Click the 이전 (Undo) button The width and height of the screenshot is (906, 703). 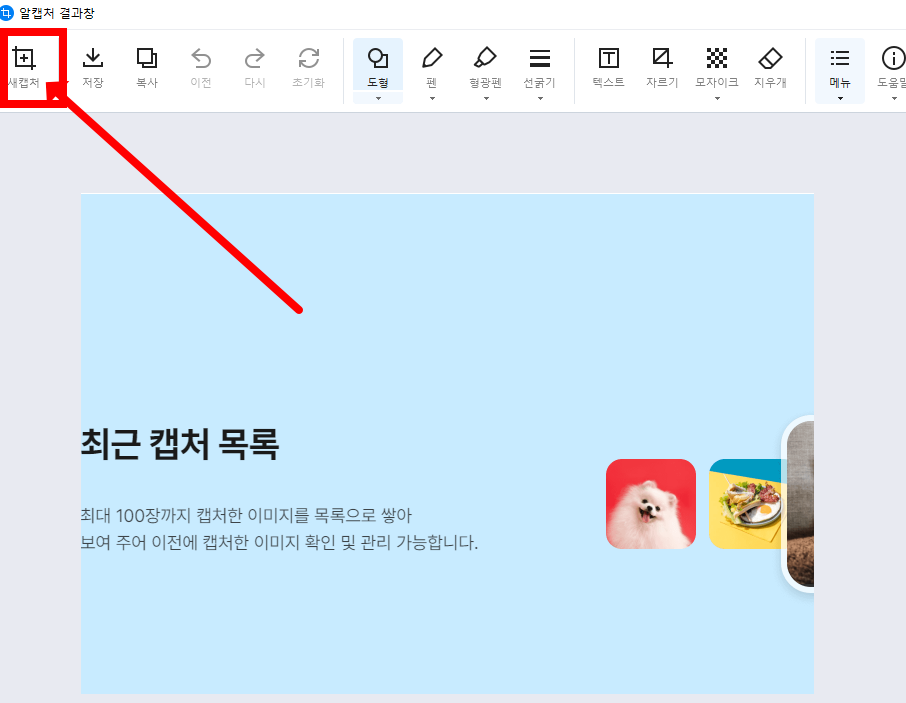click(201, 60)
